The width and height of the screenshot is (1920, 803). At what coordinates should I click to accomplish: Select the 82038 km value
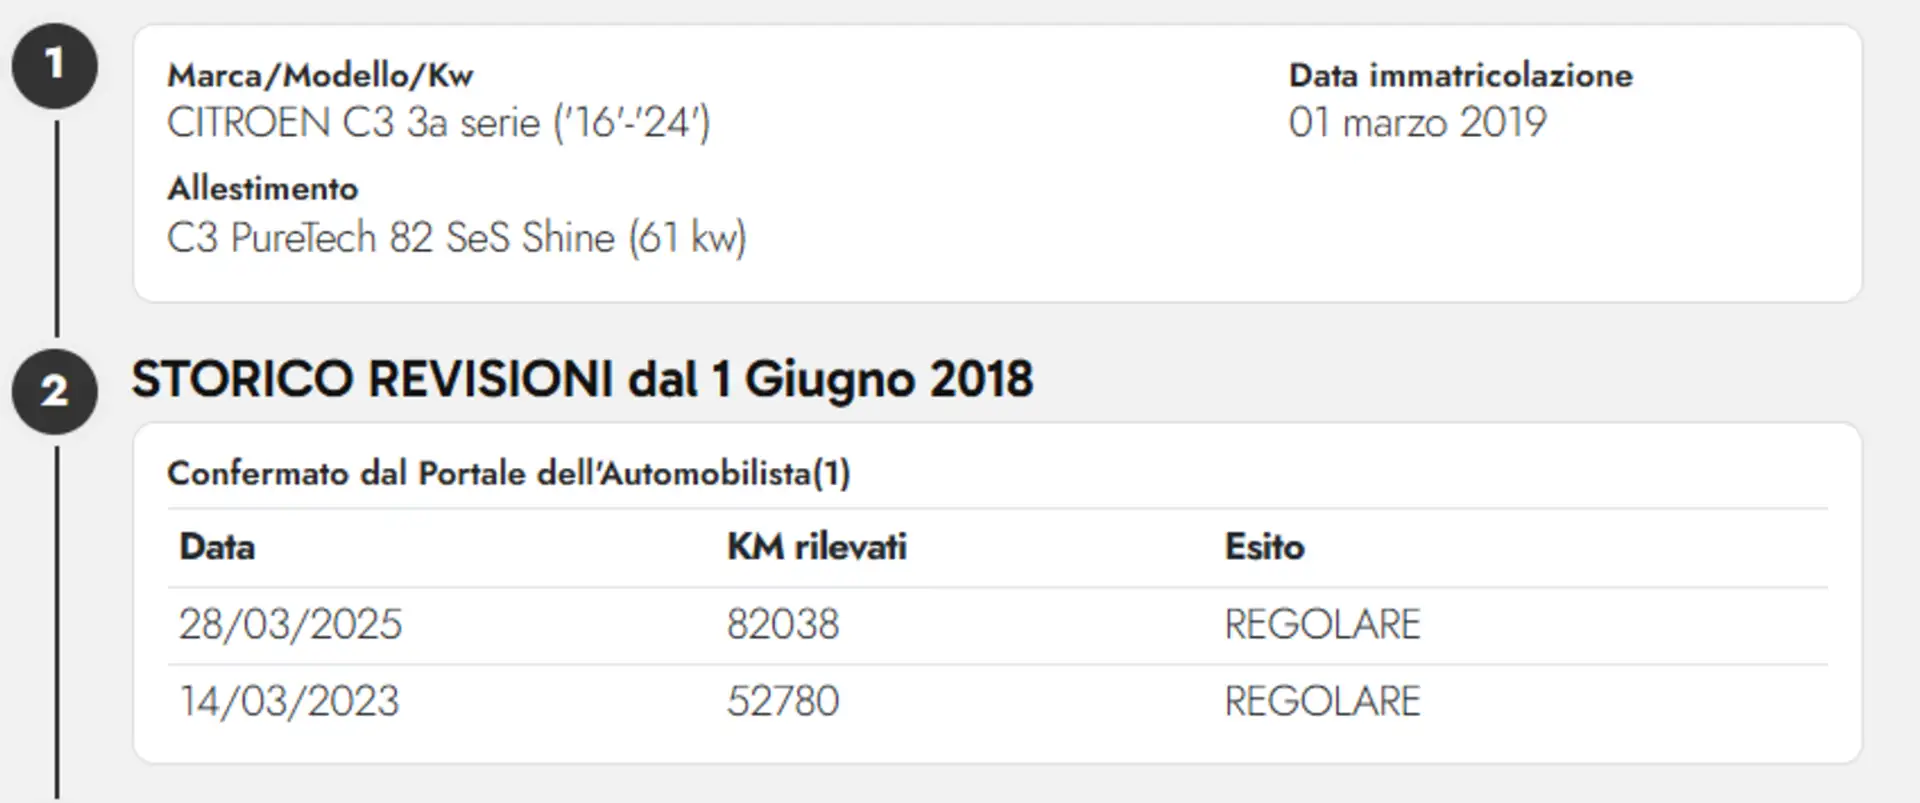coord(782,624)
